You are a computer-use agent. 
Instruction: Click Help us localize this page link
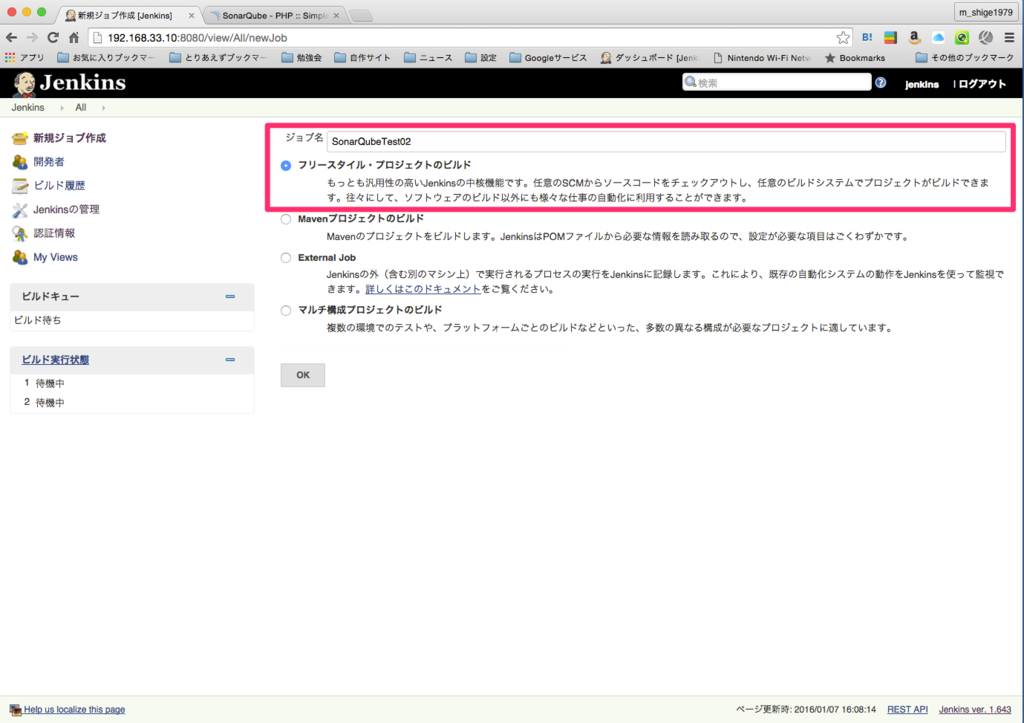pos(74,709)
